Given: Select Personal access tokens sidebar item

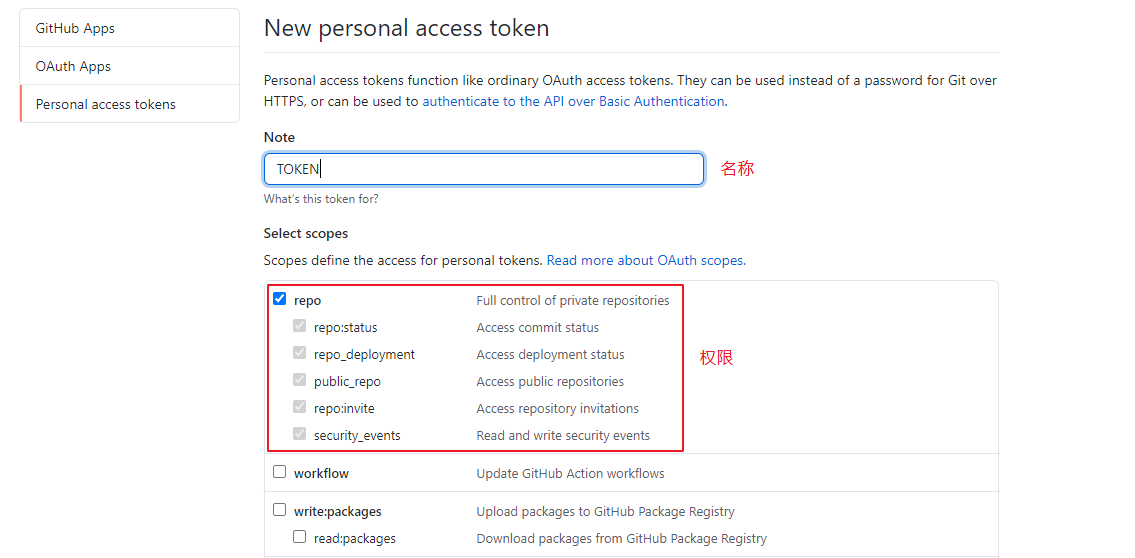Looking at the screenshot, I should pos(130,104).
